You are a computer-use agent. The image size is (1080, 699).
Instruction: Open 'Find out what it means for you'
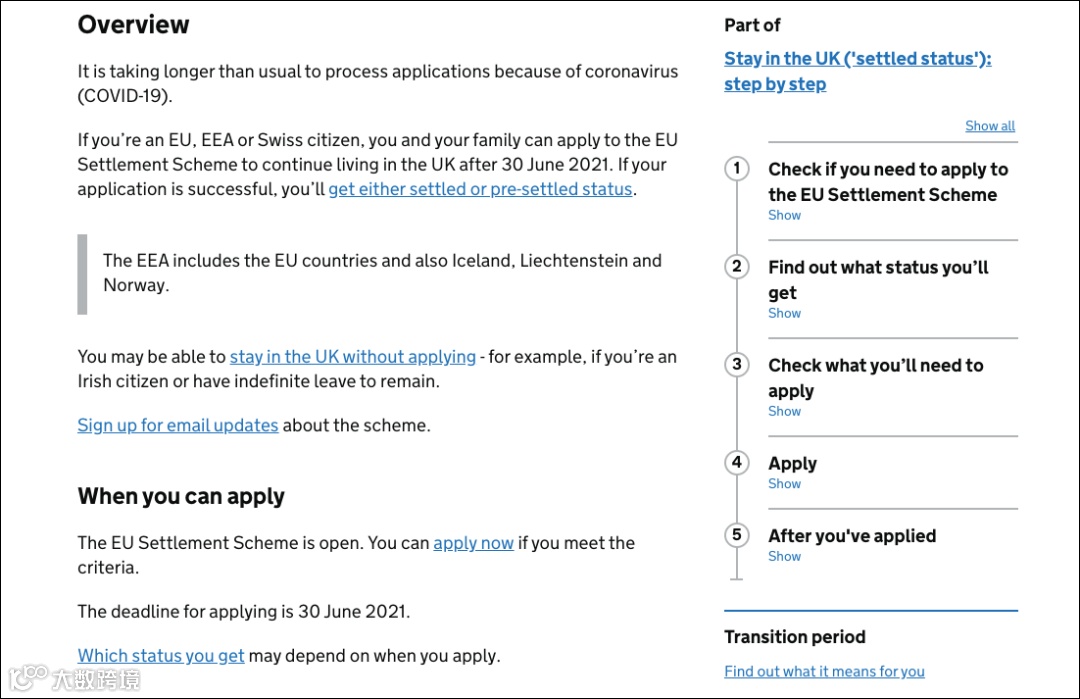point(824,672)
